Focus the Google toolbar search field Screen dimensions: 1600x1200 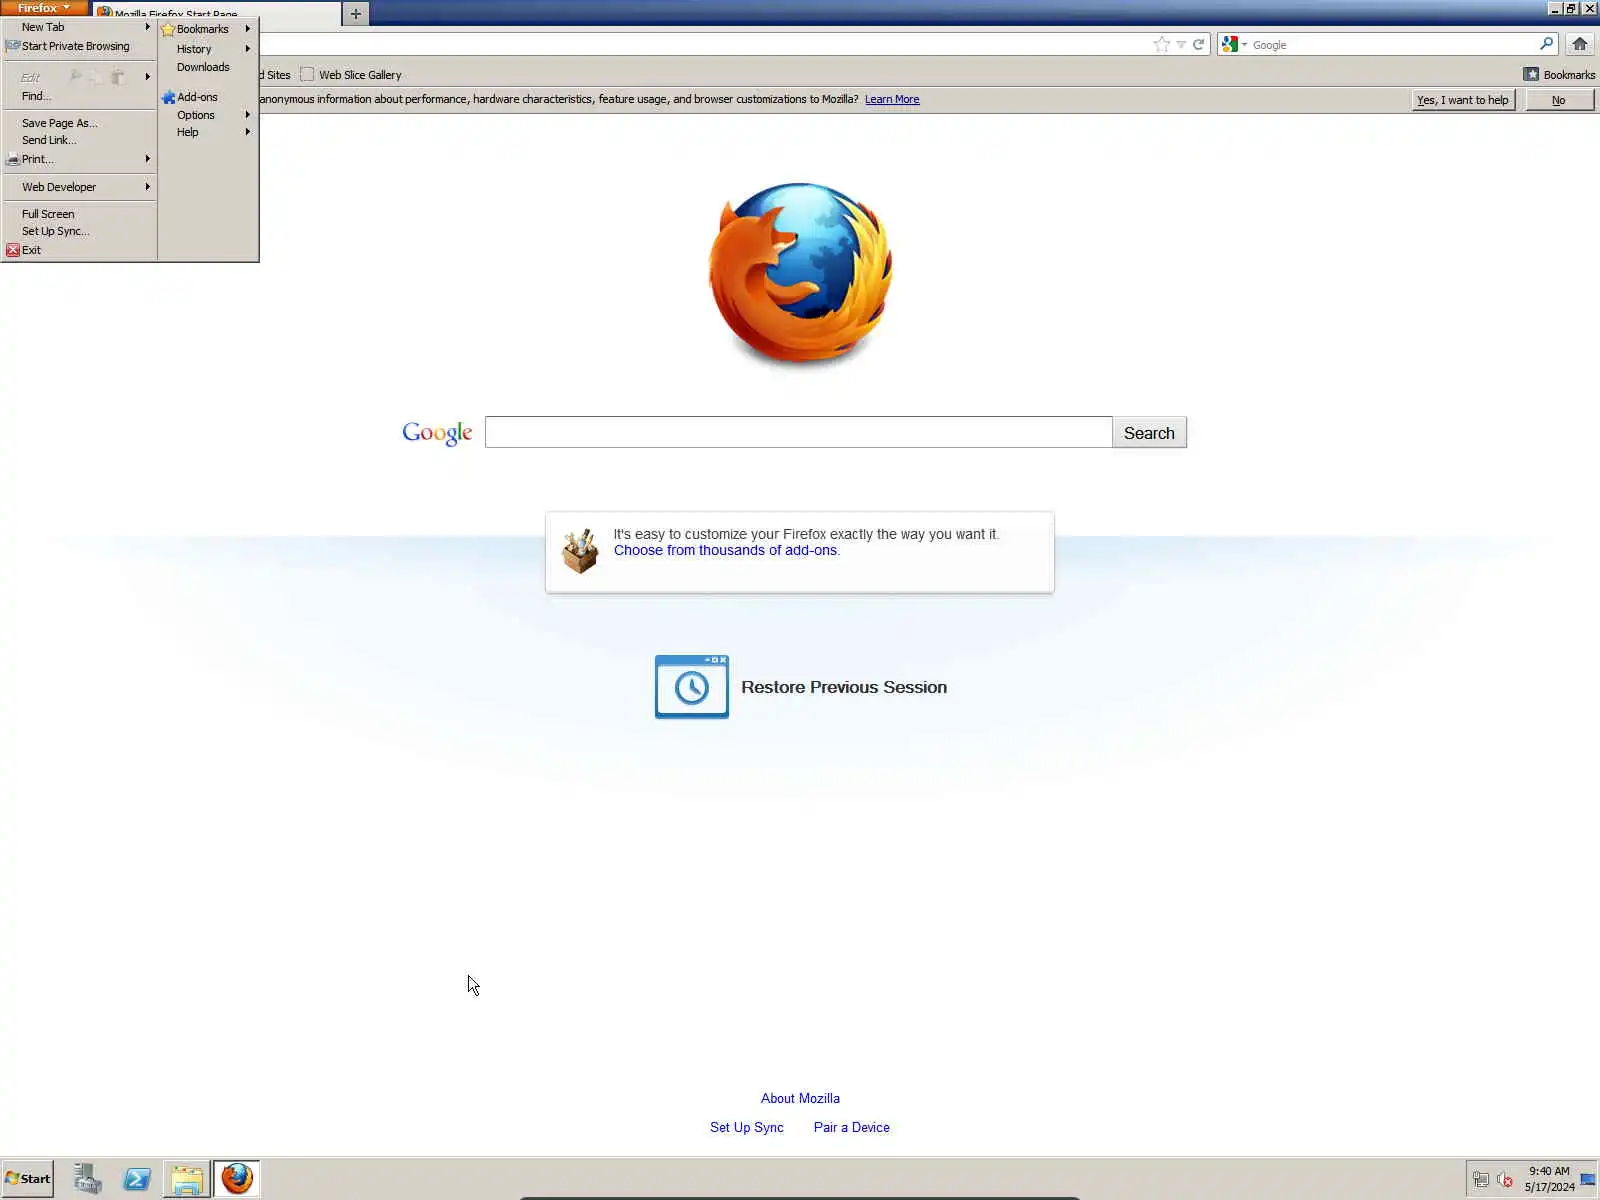[1394, 45]
